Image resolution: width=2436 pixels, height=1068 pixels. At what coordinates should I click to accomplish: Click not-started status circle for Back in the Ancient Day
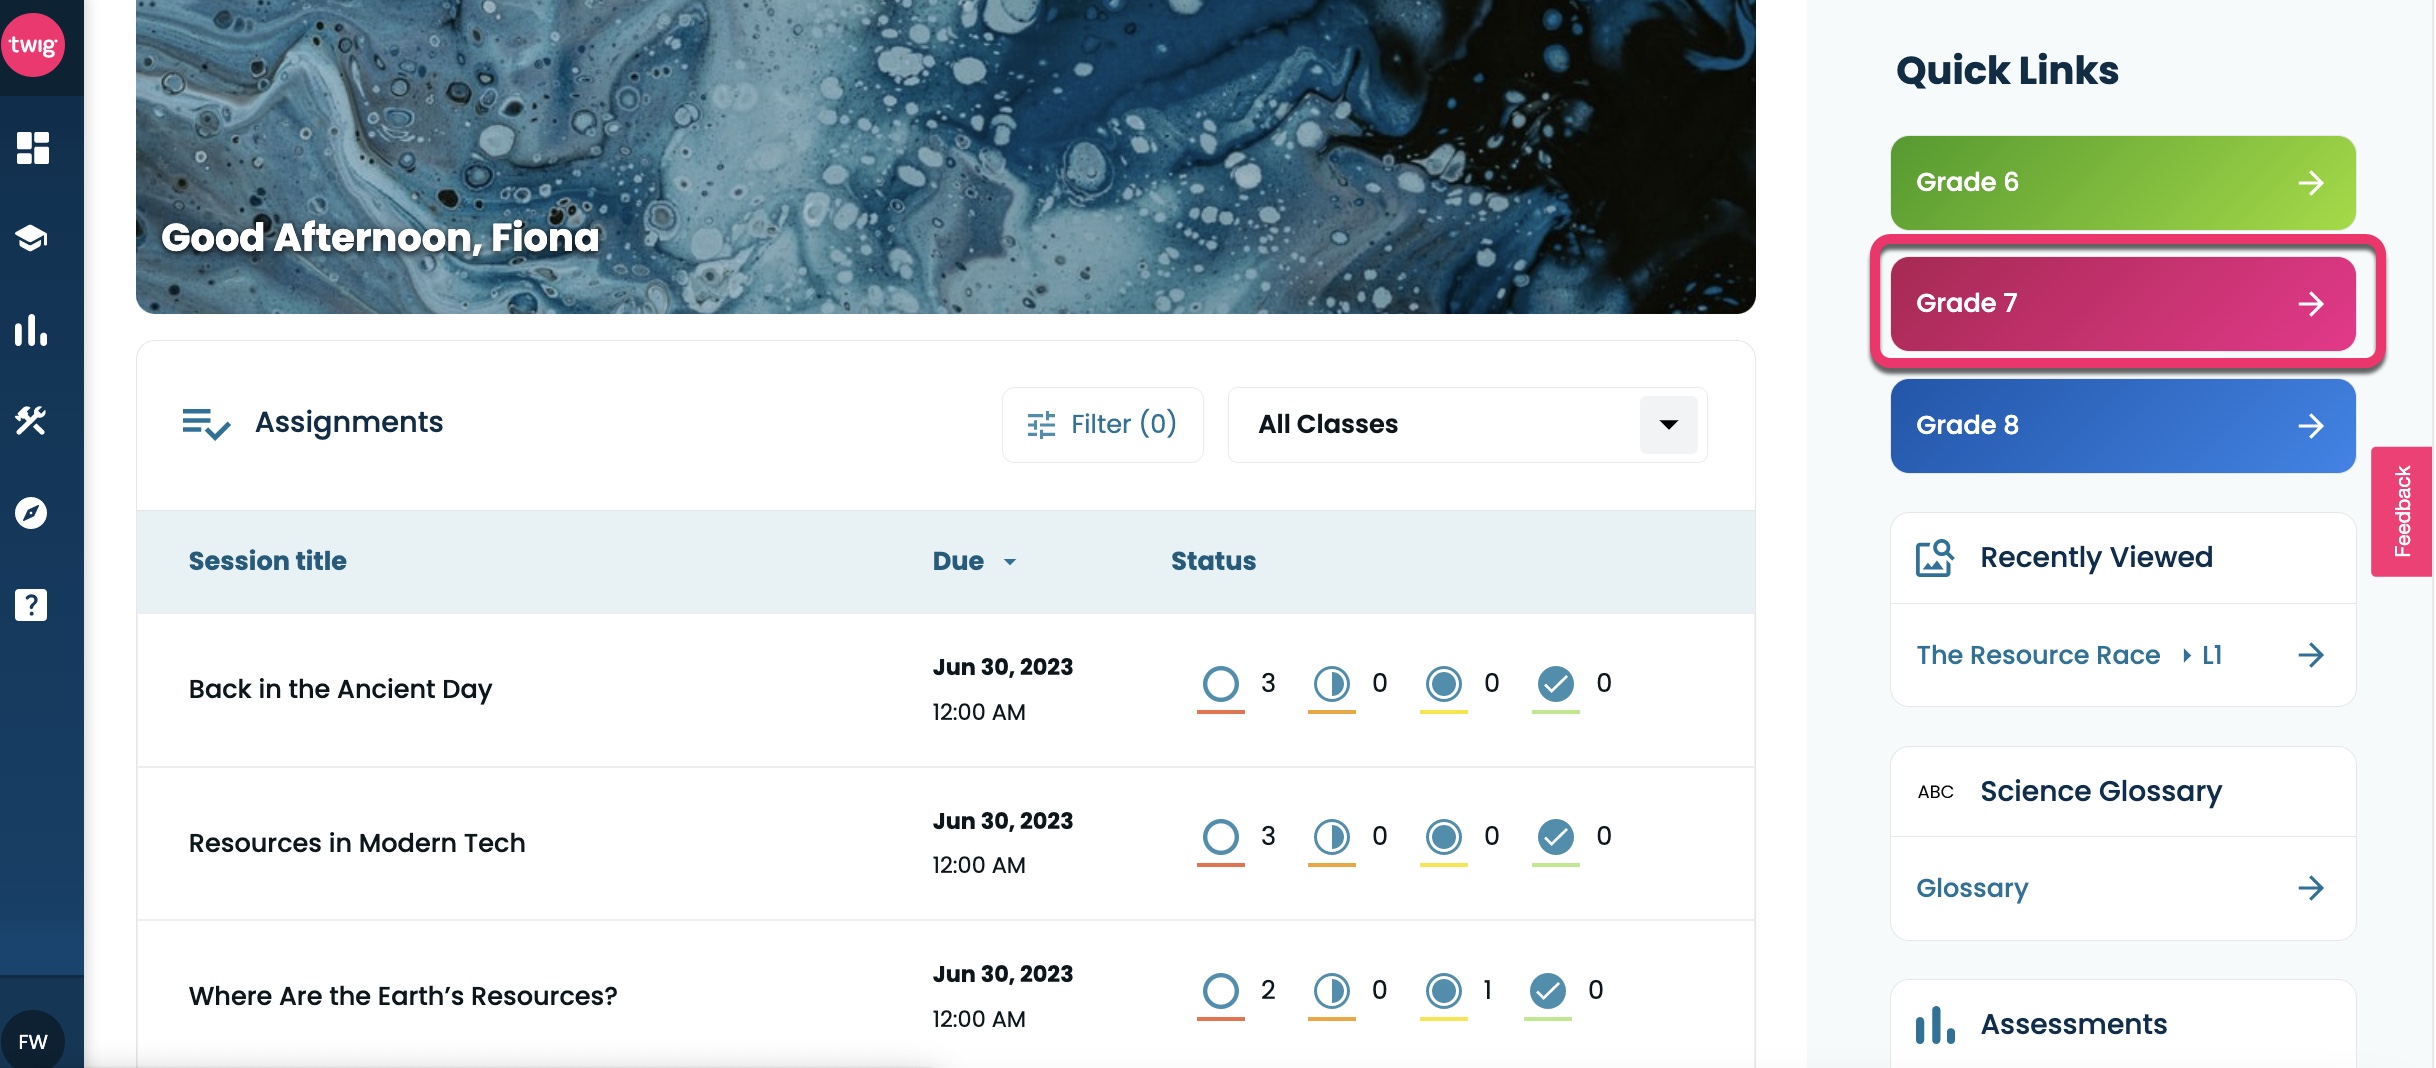(1220, 684)
